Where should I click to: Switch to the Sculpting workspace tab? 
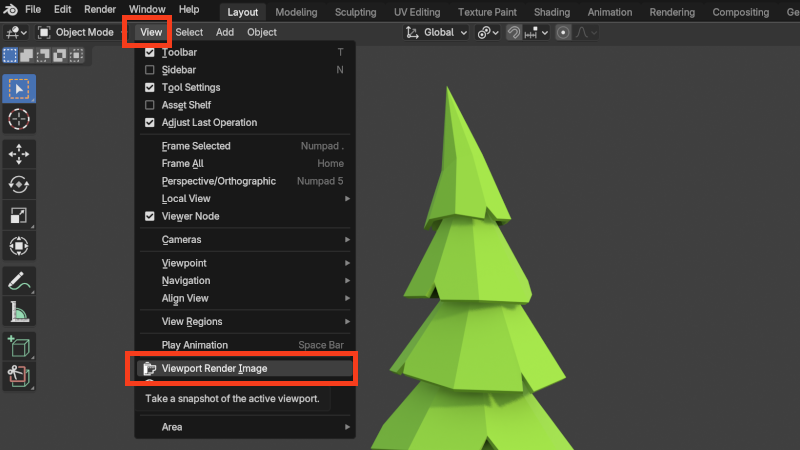[x=357, y=12]
